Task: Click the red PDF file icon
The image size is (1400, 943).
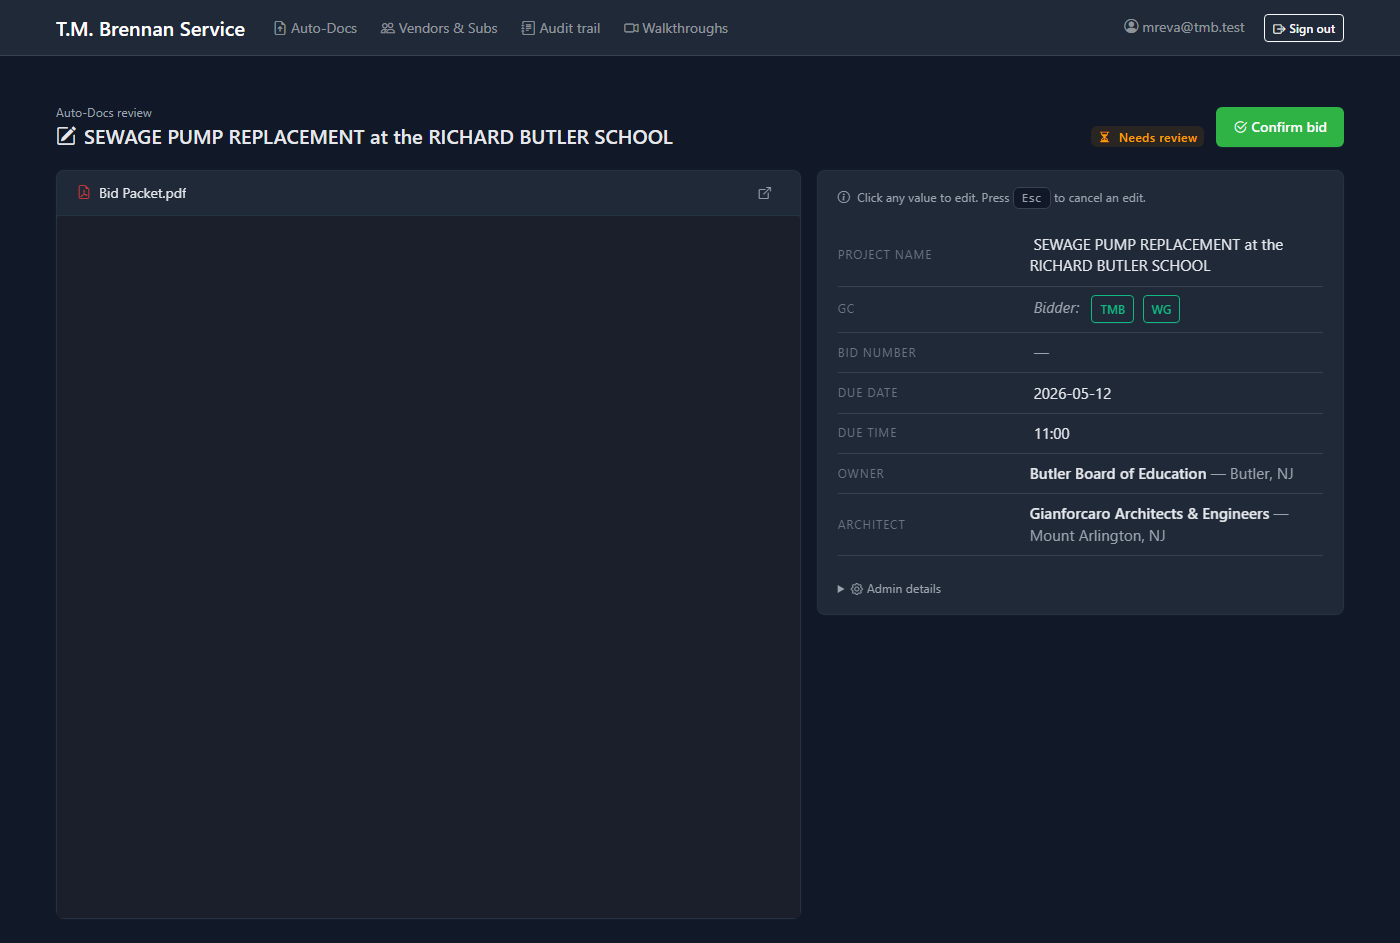Action: point(84,193)
